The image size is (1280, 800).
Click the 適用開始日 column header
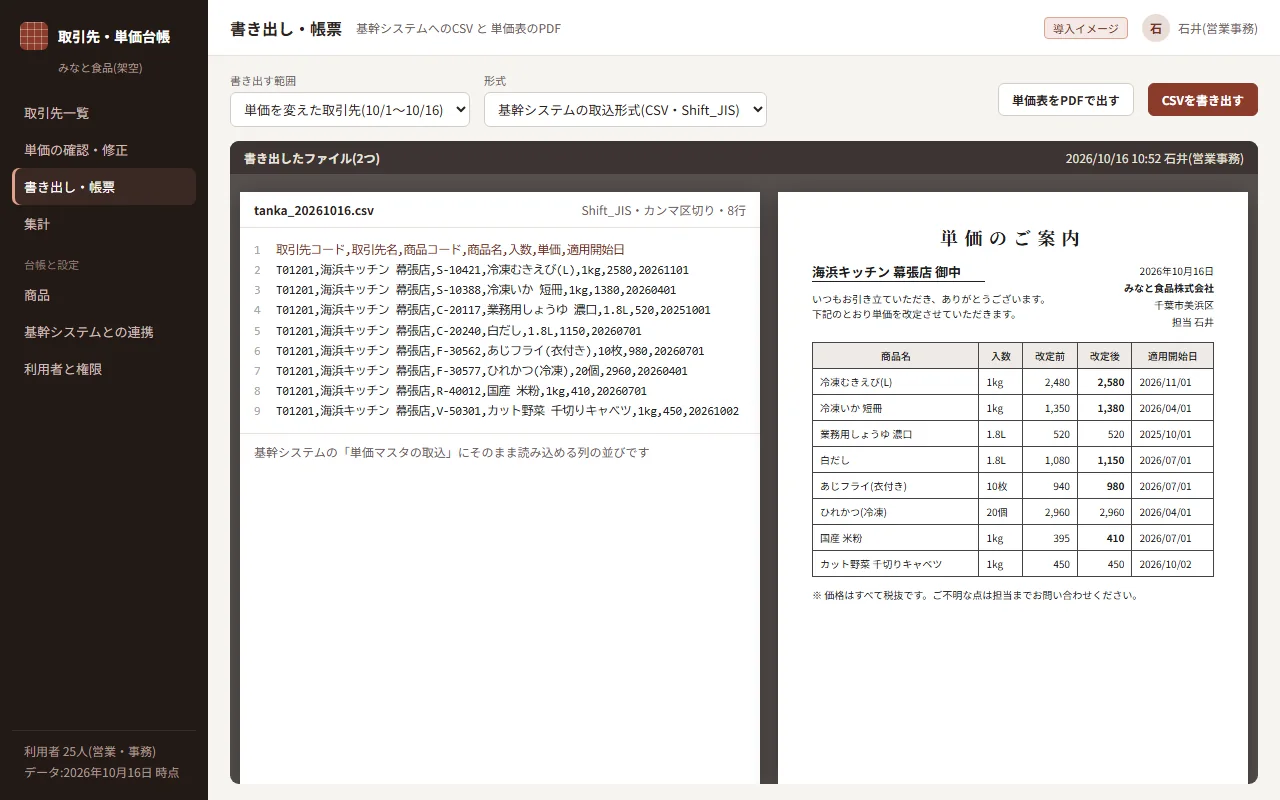pos(1172,356)
